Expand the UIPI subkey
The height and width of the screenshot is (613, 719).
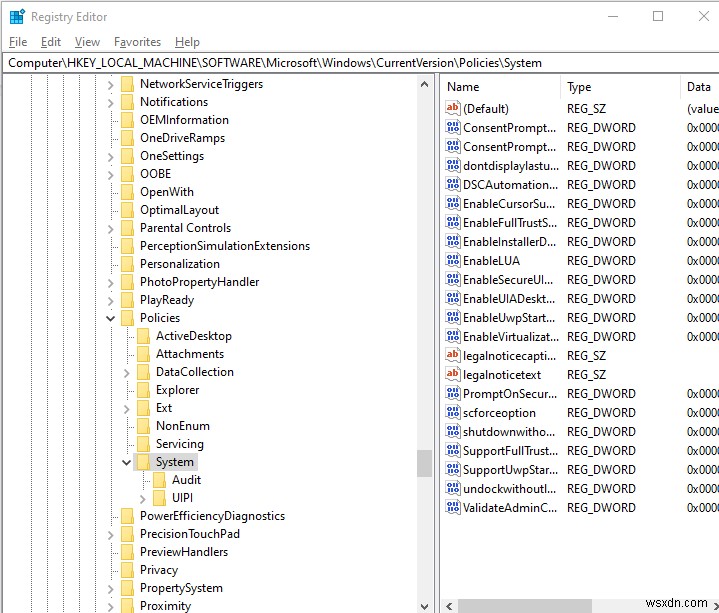143,498
